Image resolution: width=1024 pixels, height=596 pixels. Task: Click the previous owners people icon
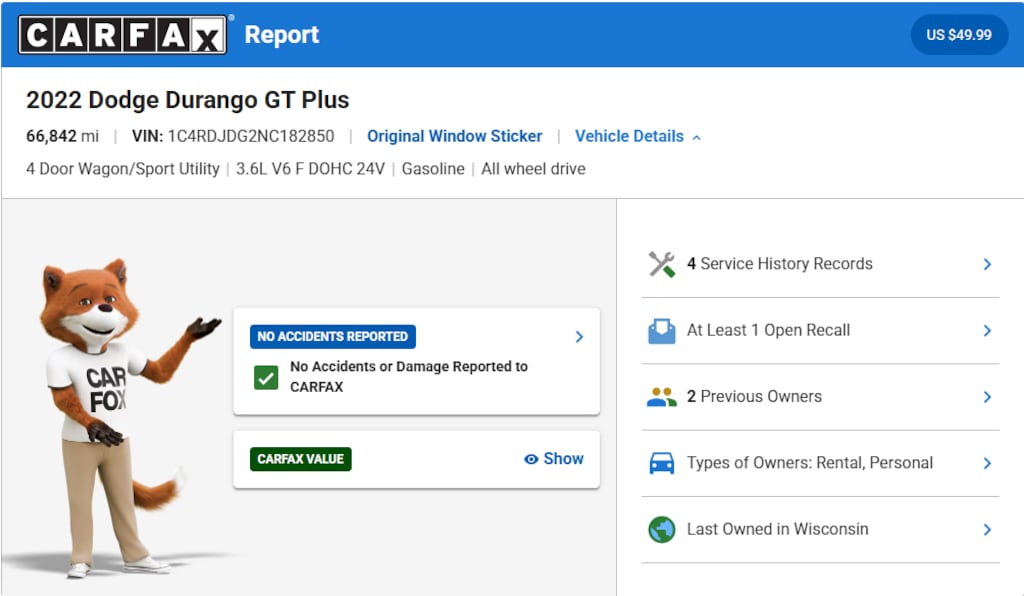pos(662,397)
